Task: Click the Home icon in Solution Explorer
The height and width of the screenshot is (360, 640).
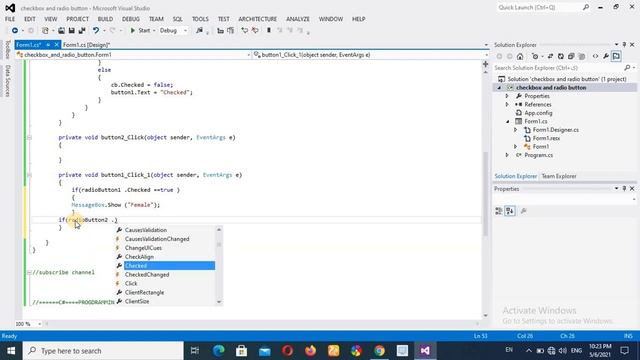Action: [520, 56]
